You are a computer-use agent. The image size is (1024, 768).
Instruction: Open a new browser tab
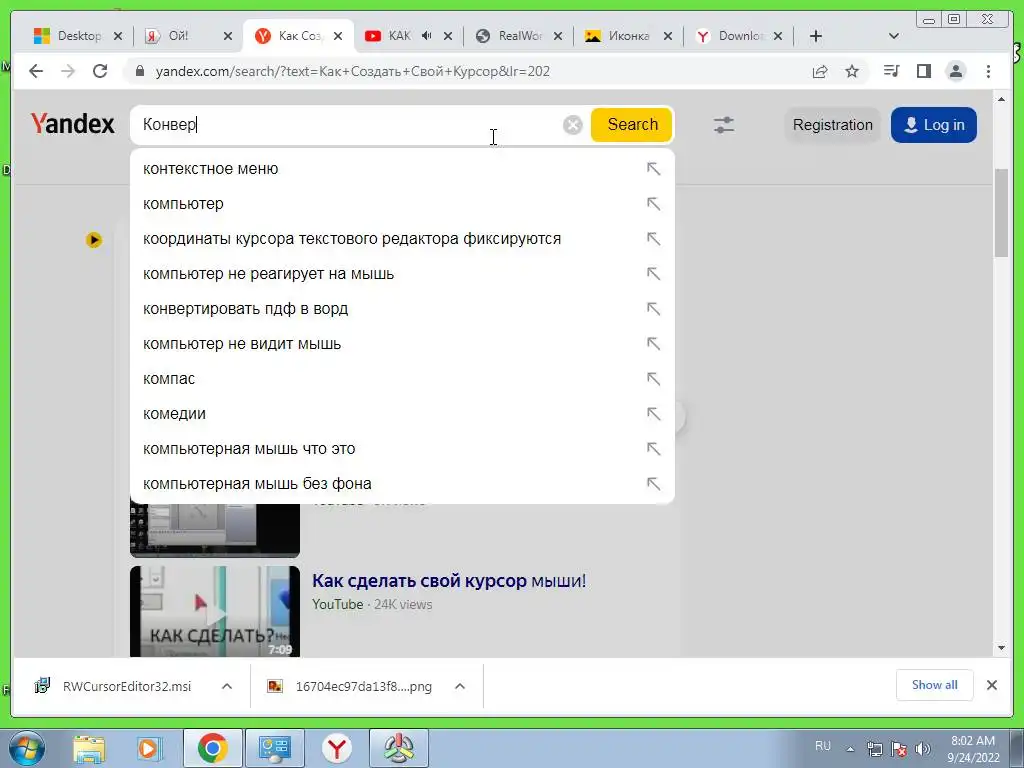(x=816, y=36)
